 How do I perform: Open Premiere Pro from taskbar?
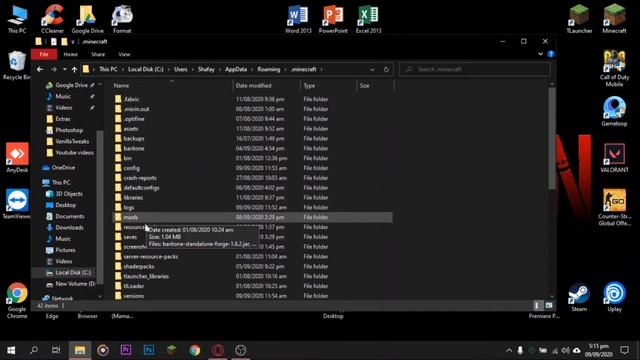point(126,350)
